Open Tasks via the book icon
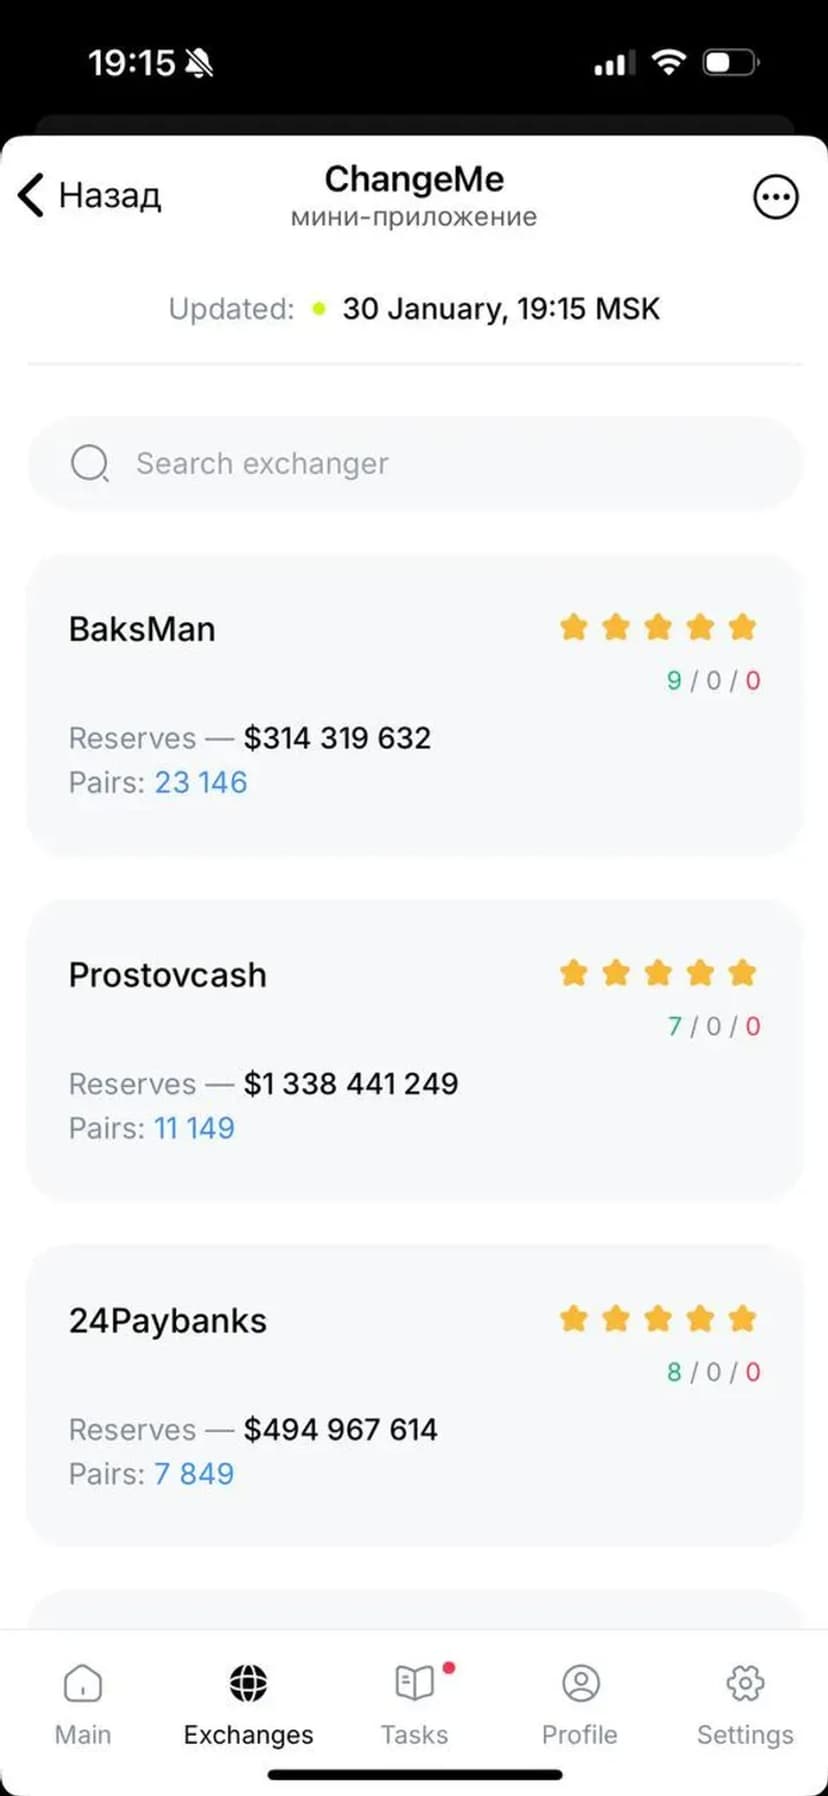 (414, 1683)
